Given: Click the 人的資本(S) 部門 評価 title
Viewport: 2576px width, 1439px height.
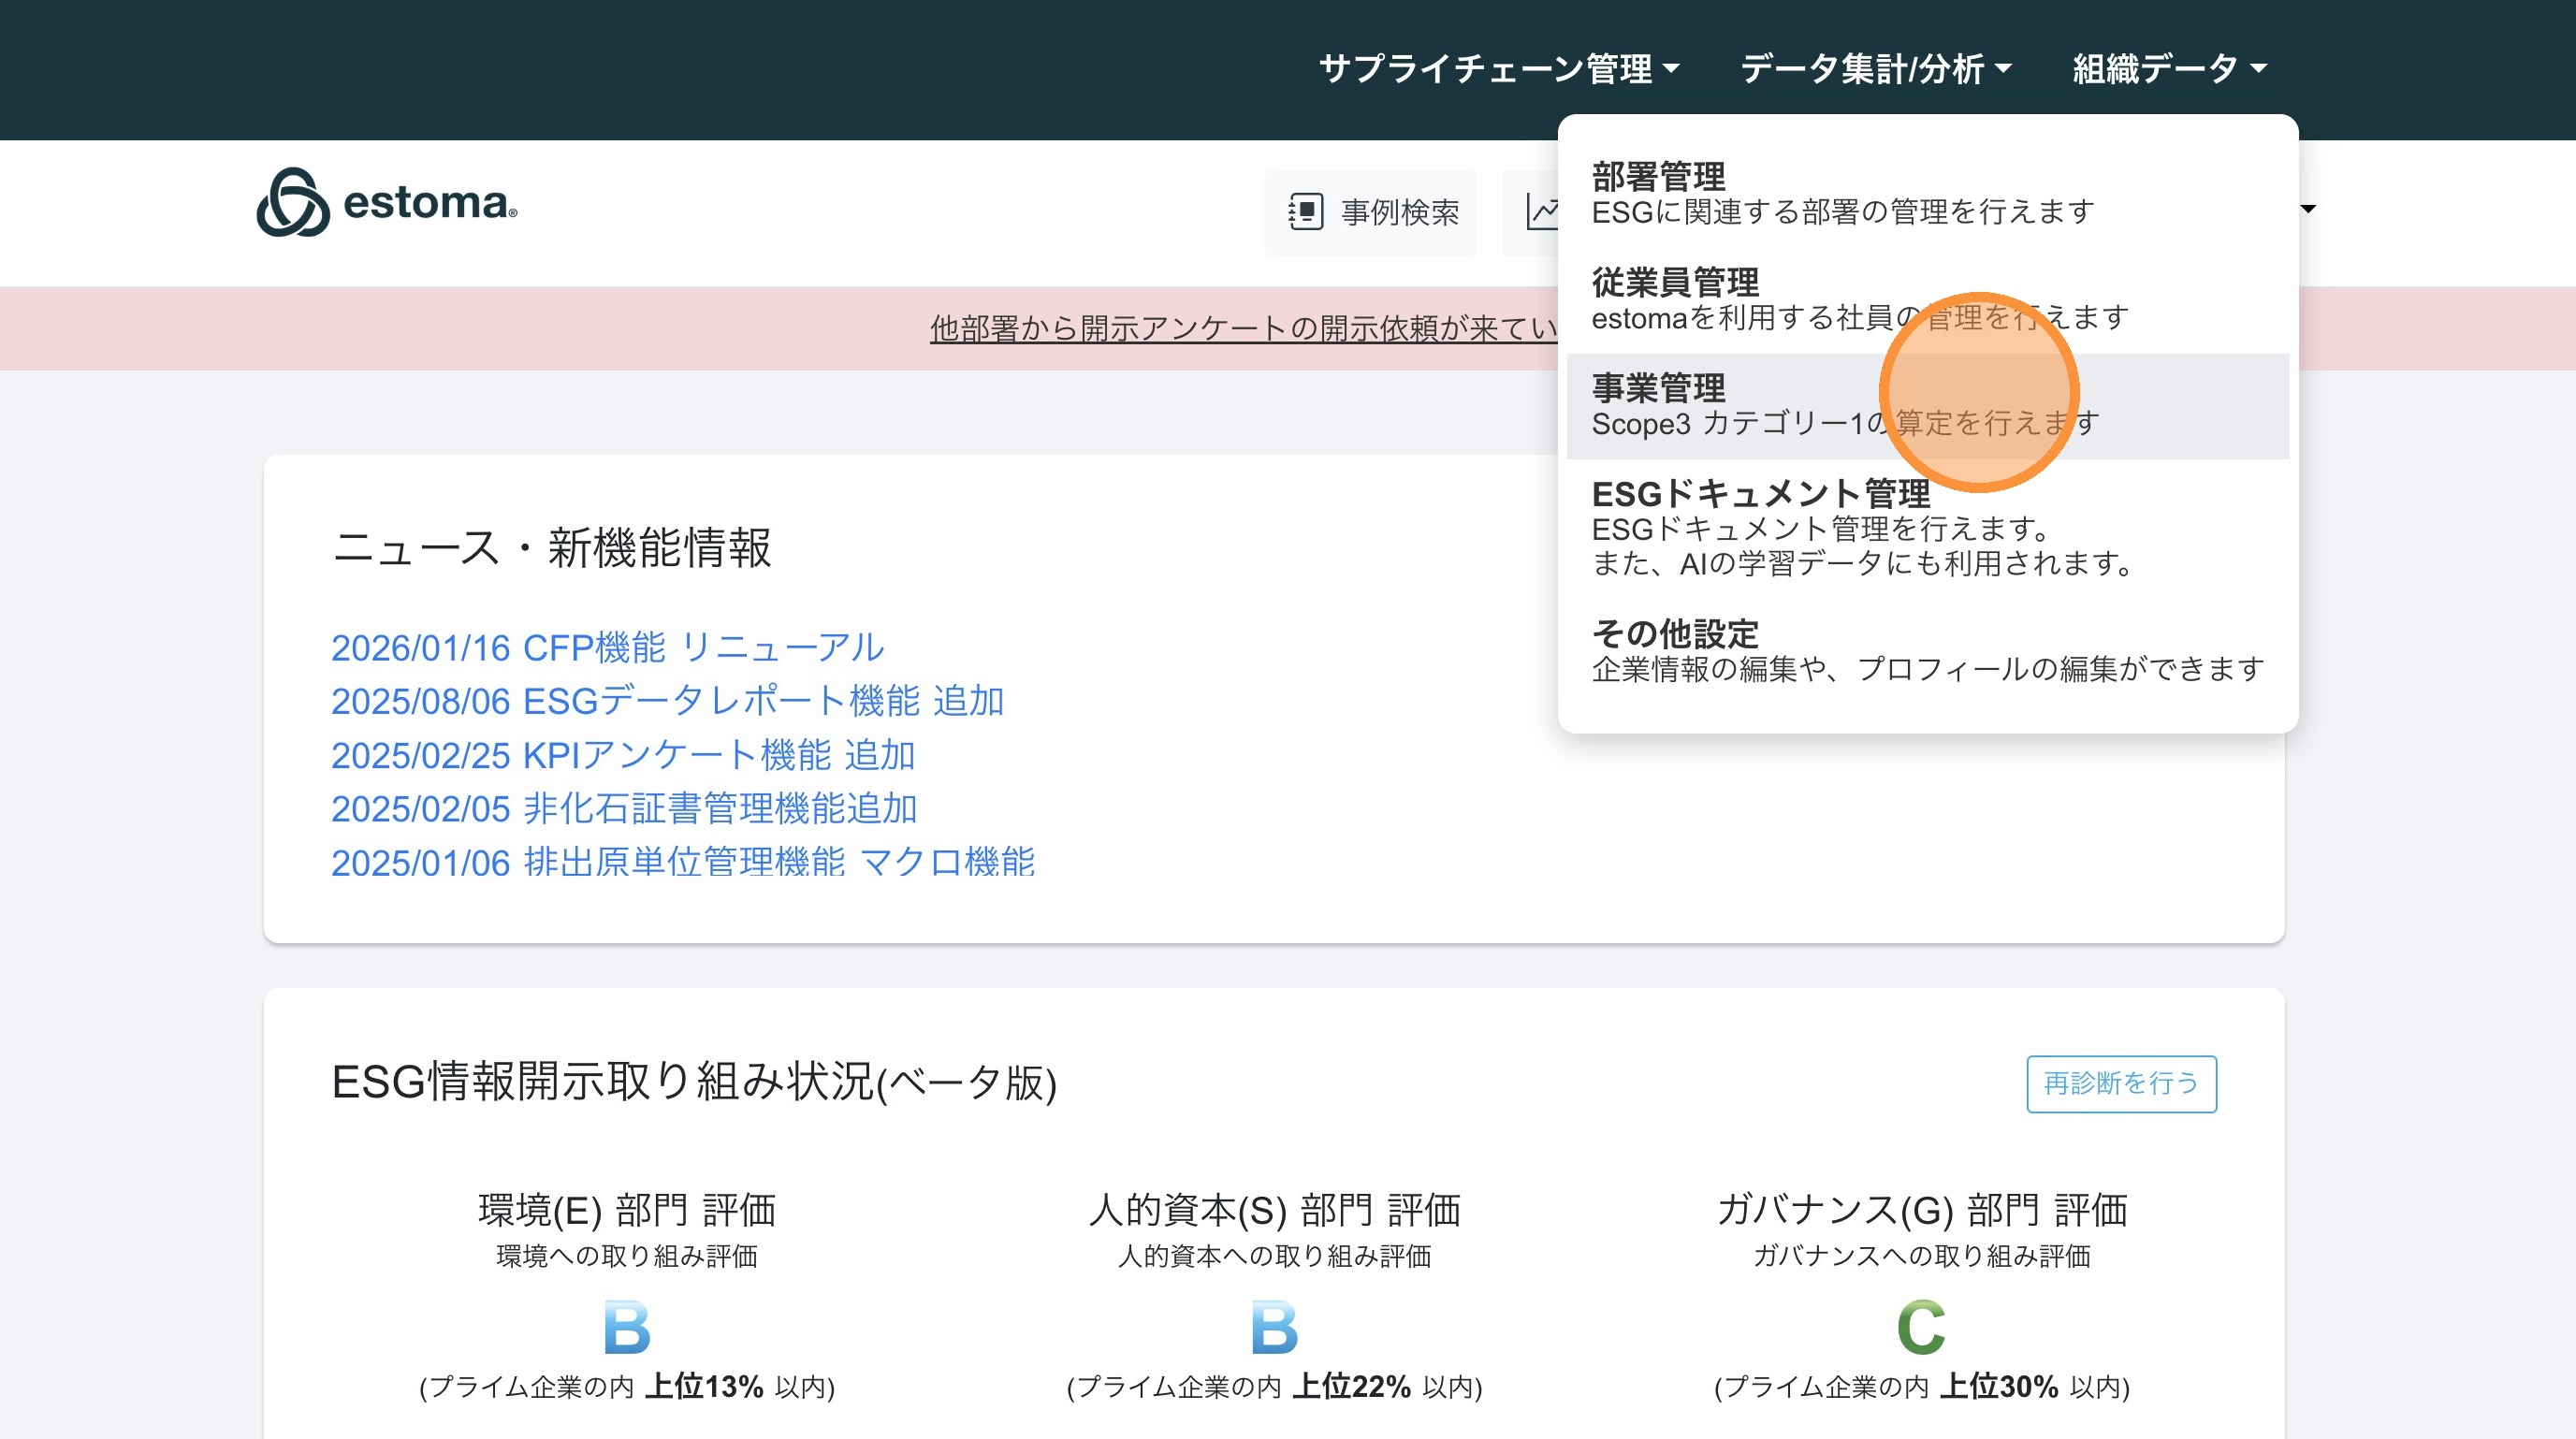Looking at the screenshot, I should click(1275, 1210).
